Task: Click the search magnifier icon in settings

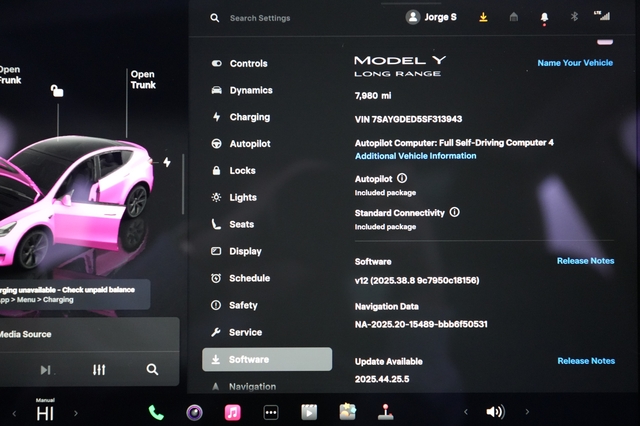Action: (215, 18)
